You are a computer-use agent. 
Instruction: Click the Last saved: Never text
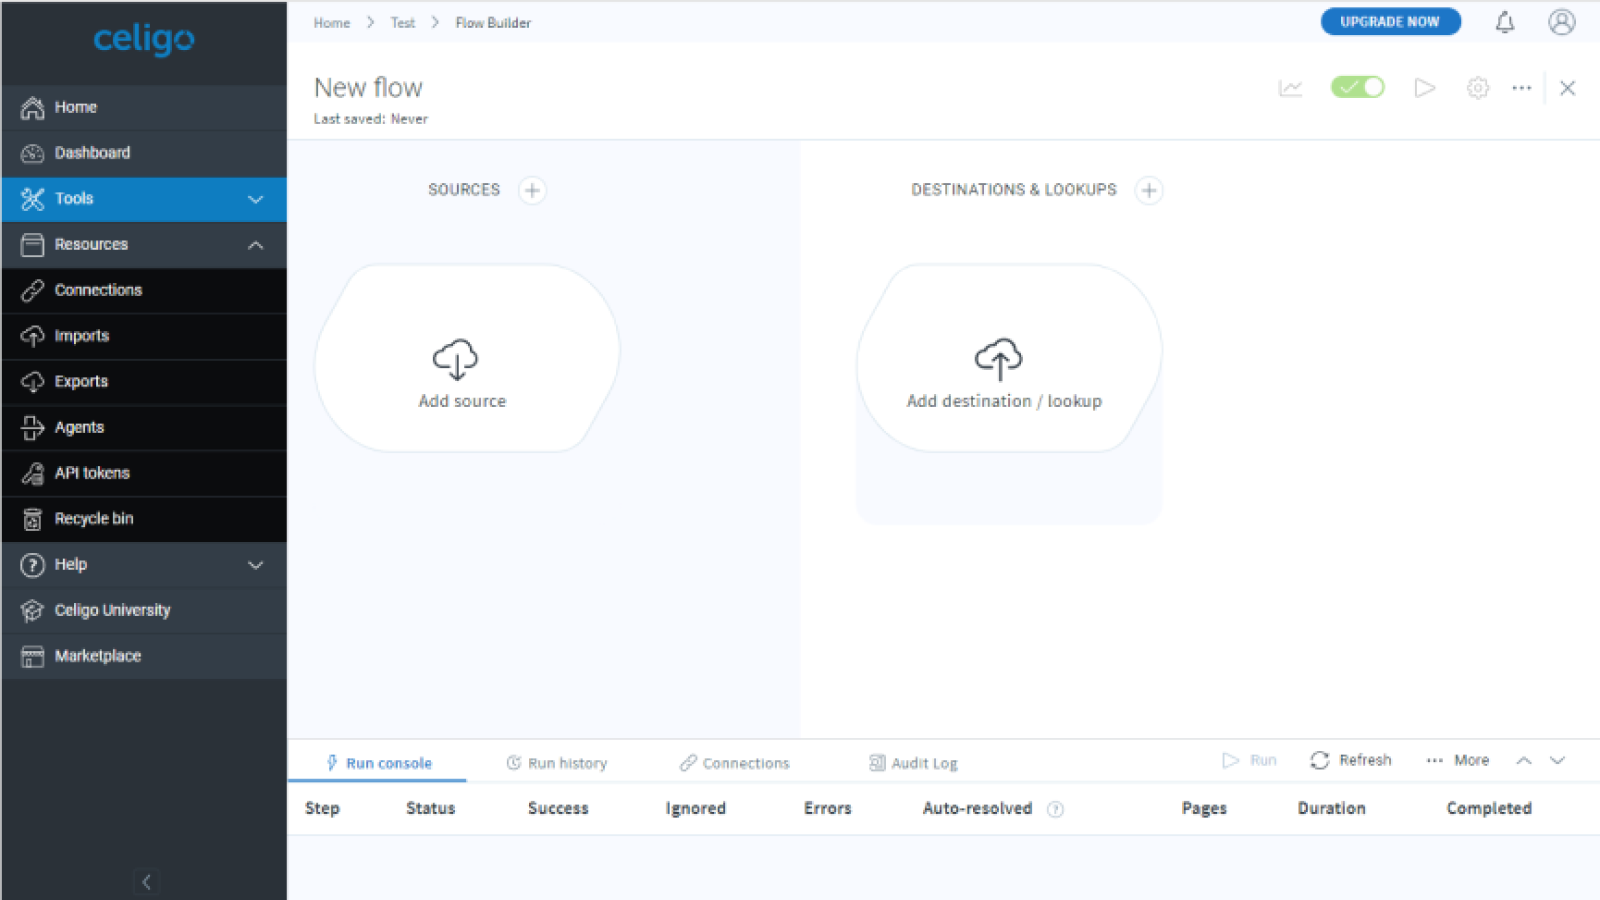point(370,119)
